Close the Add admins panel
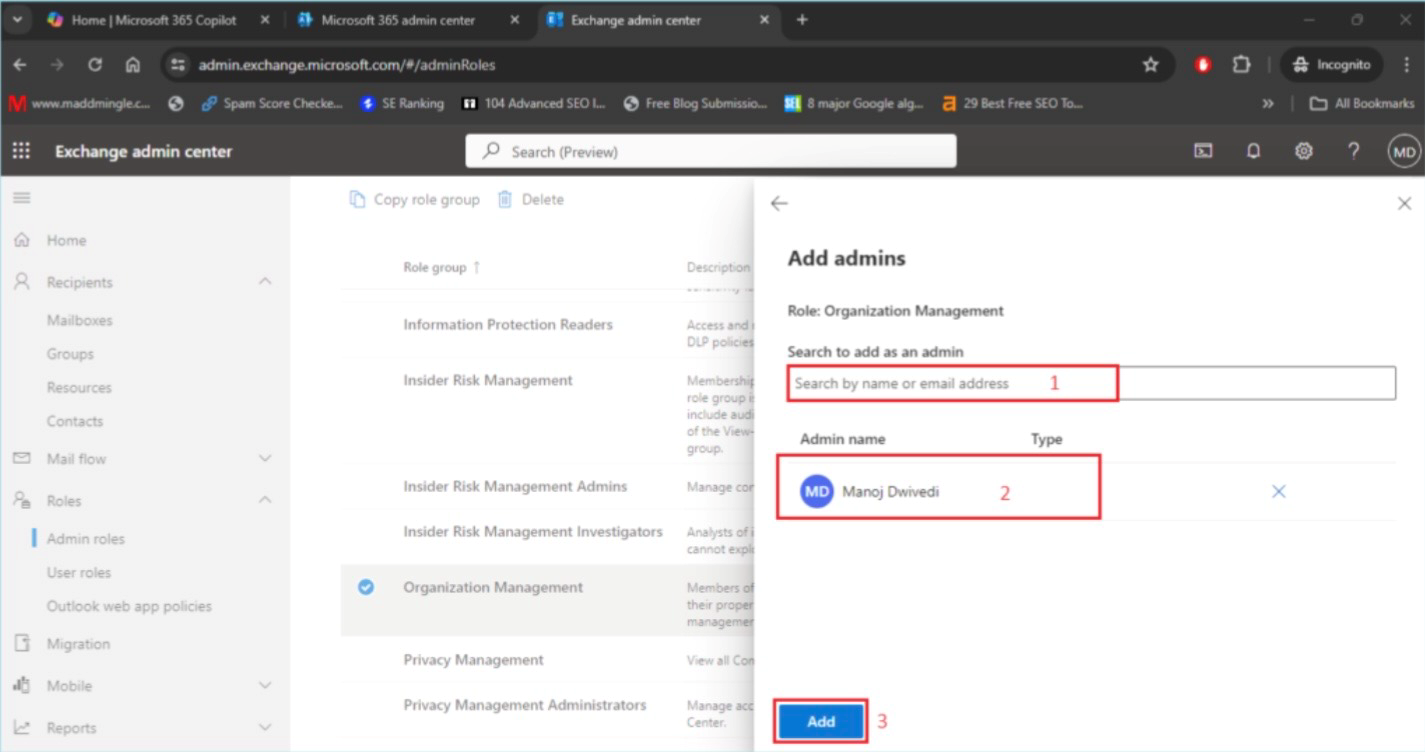 (x=1403, y=203)
